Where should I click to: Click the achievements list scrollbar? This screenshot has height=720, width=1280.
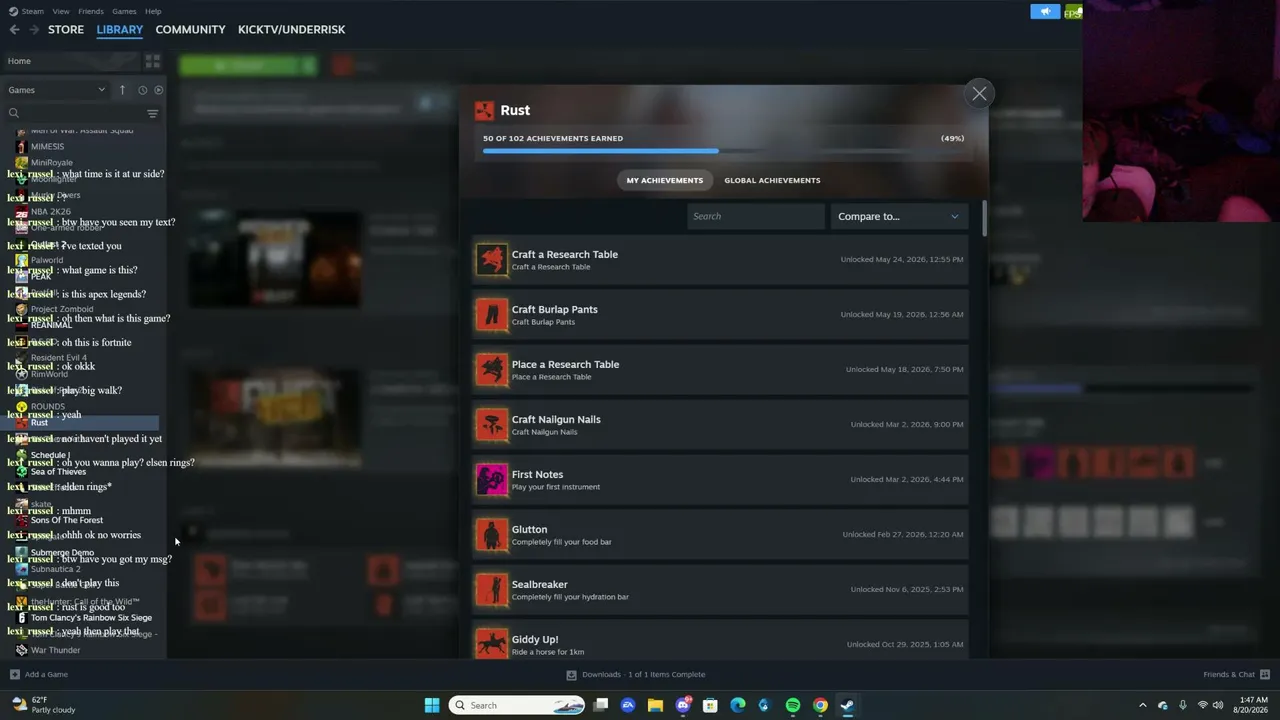985,219
